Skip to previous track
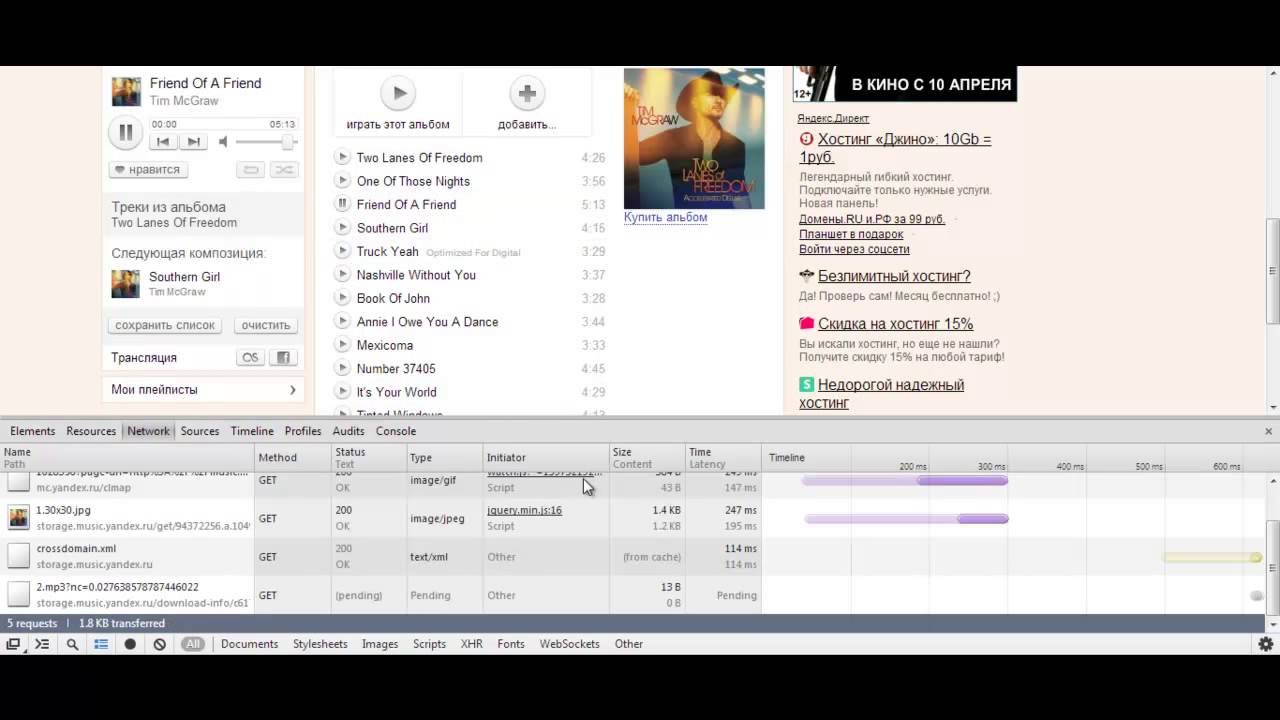Screen dimensions: 1280x720 pyautogui.click(x=164, y=142)
